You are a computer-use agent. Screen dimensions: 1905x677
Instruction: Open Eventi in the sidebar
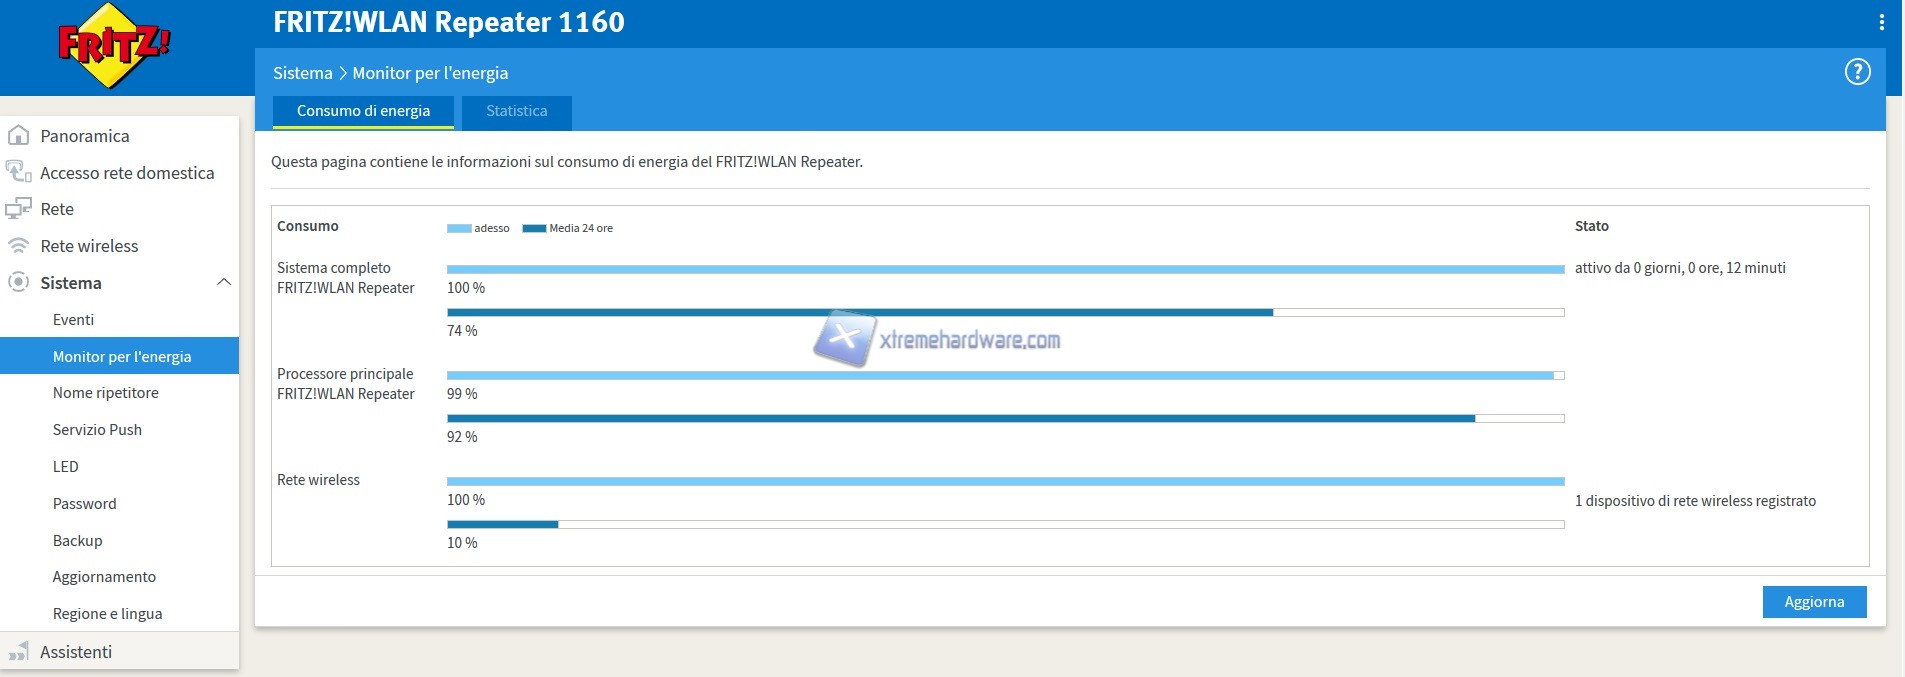coord(73,320)
